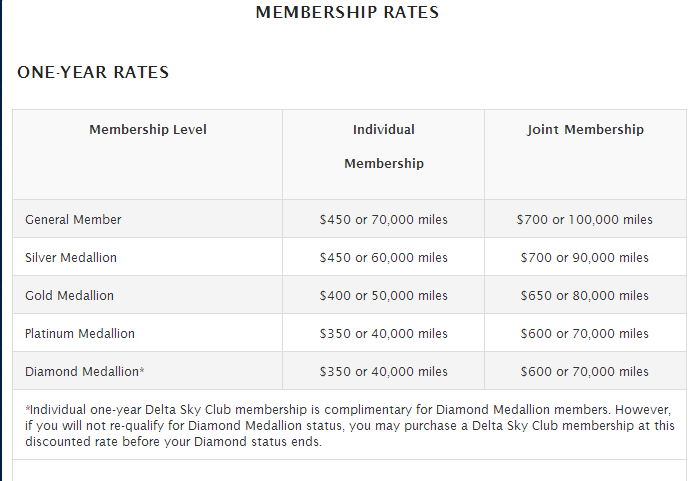
Task: Click Platinum Medallion's $600 or 70,000 miles cell
Action: tap(585, 333)
